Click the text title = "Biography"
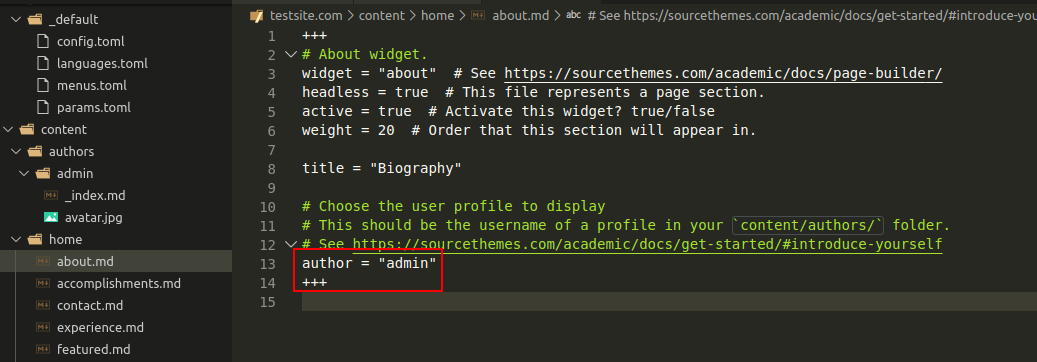The width and height of the screenshot is (1037, 362). pos(382,169)
